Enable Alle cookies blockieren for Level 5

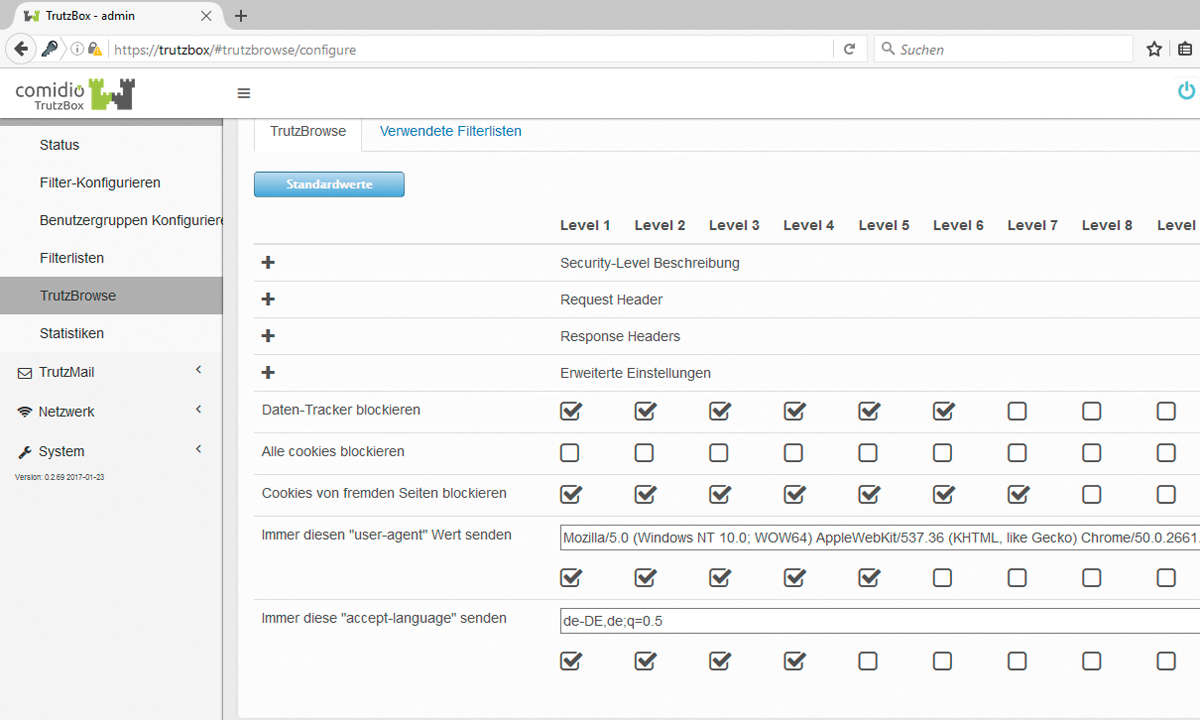click(868, 453)
